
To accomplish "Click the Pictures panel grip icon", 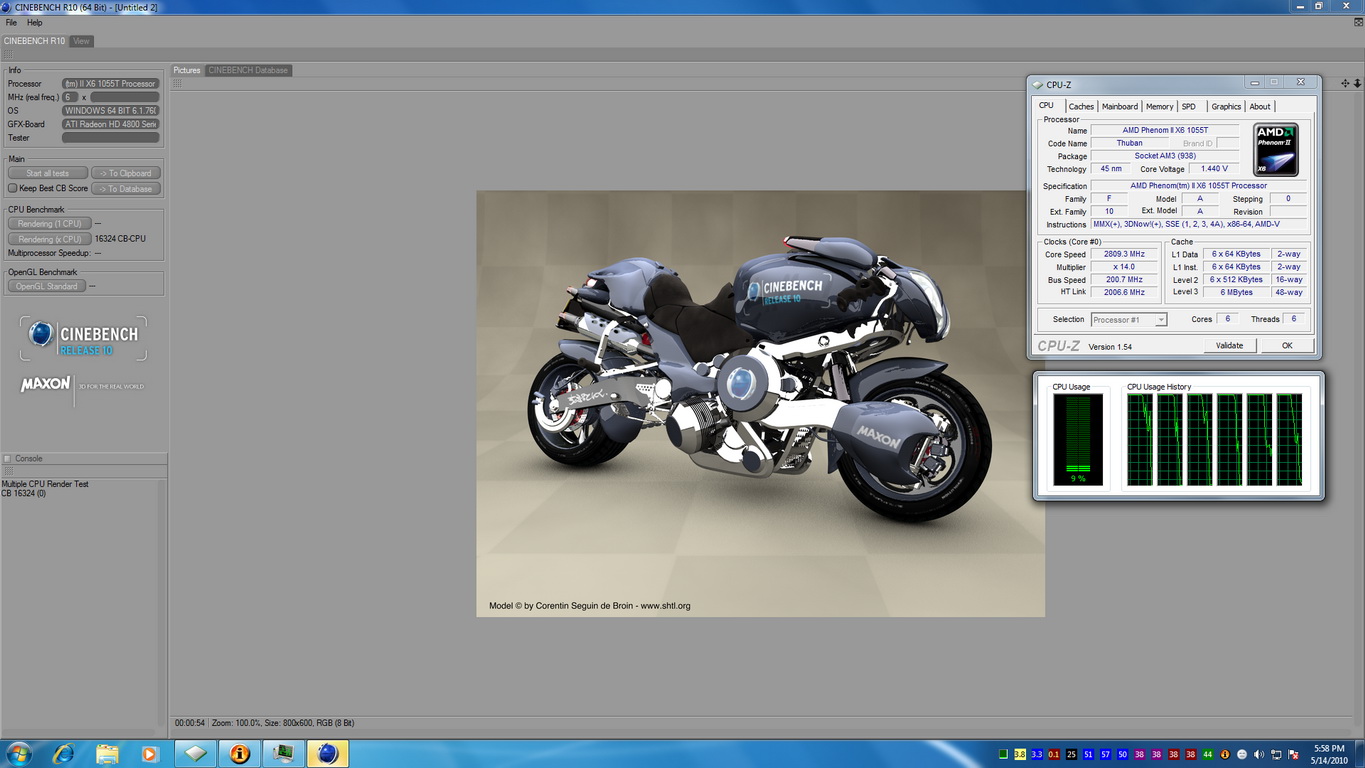I will 178,83.
